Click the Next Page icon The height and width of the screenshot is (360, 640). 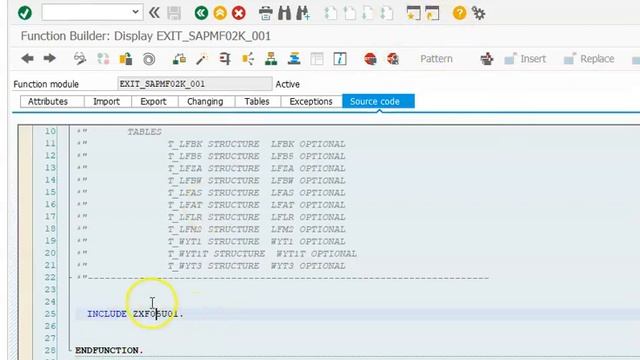[x=368, y=13]
